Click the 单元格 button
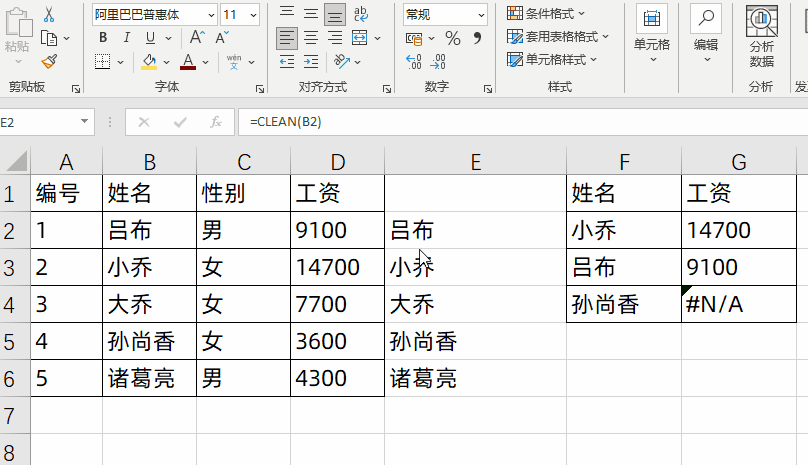 [x=652, y=34]
